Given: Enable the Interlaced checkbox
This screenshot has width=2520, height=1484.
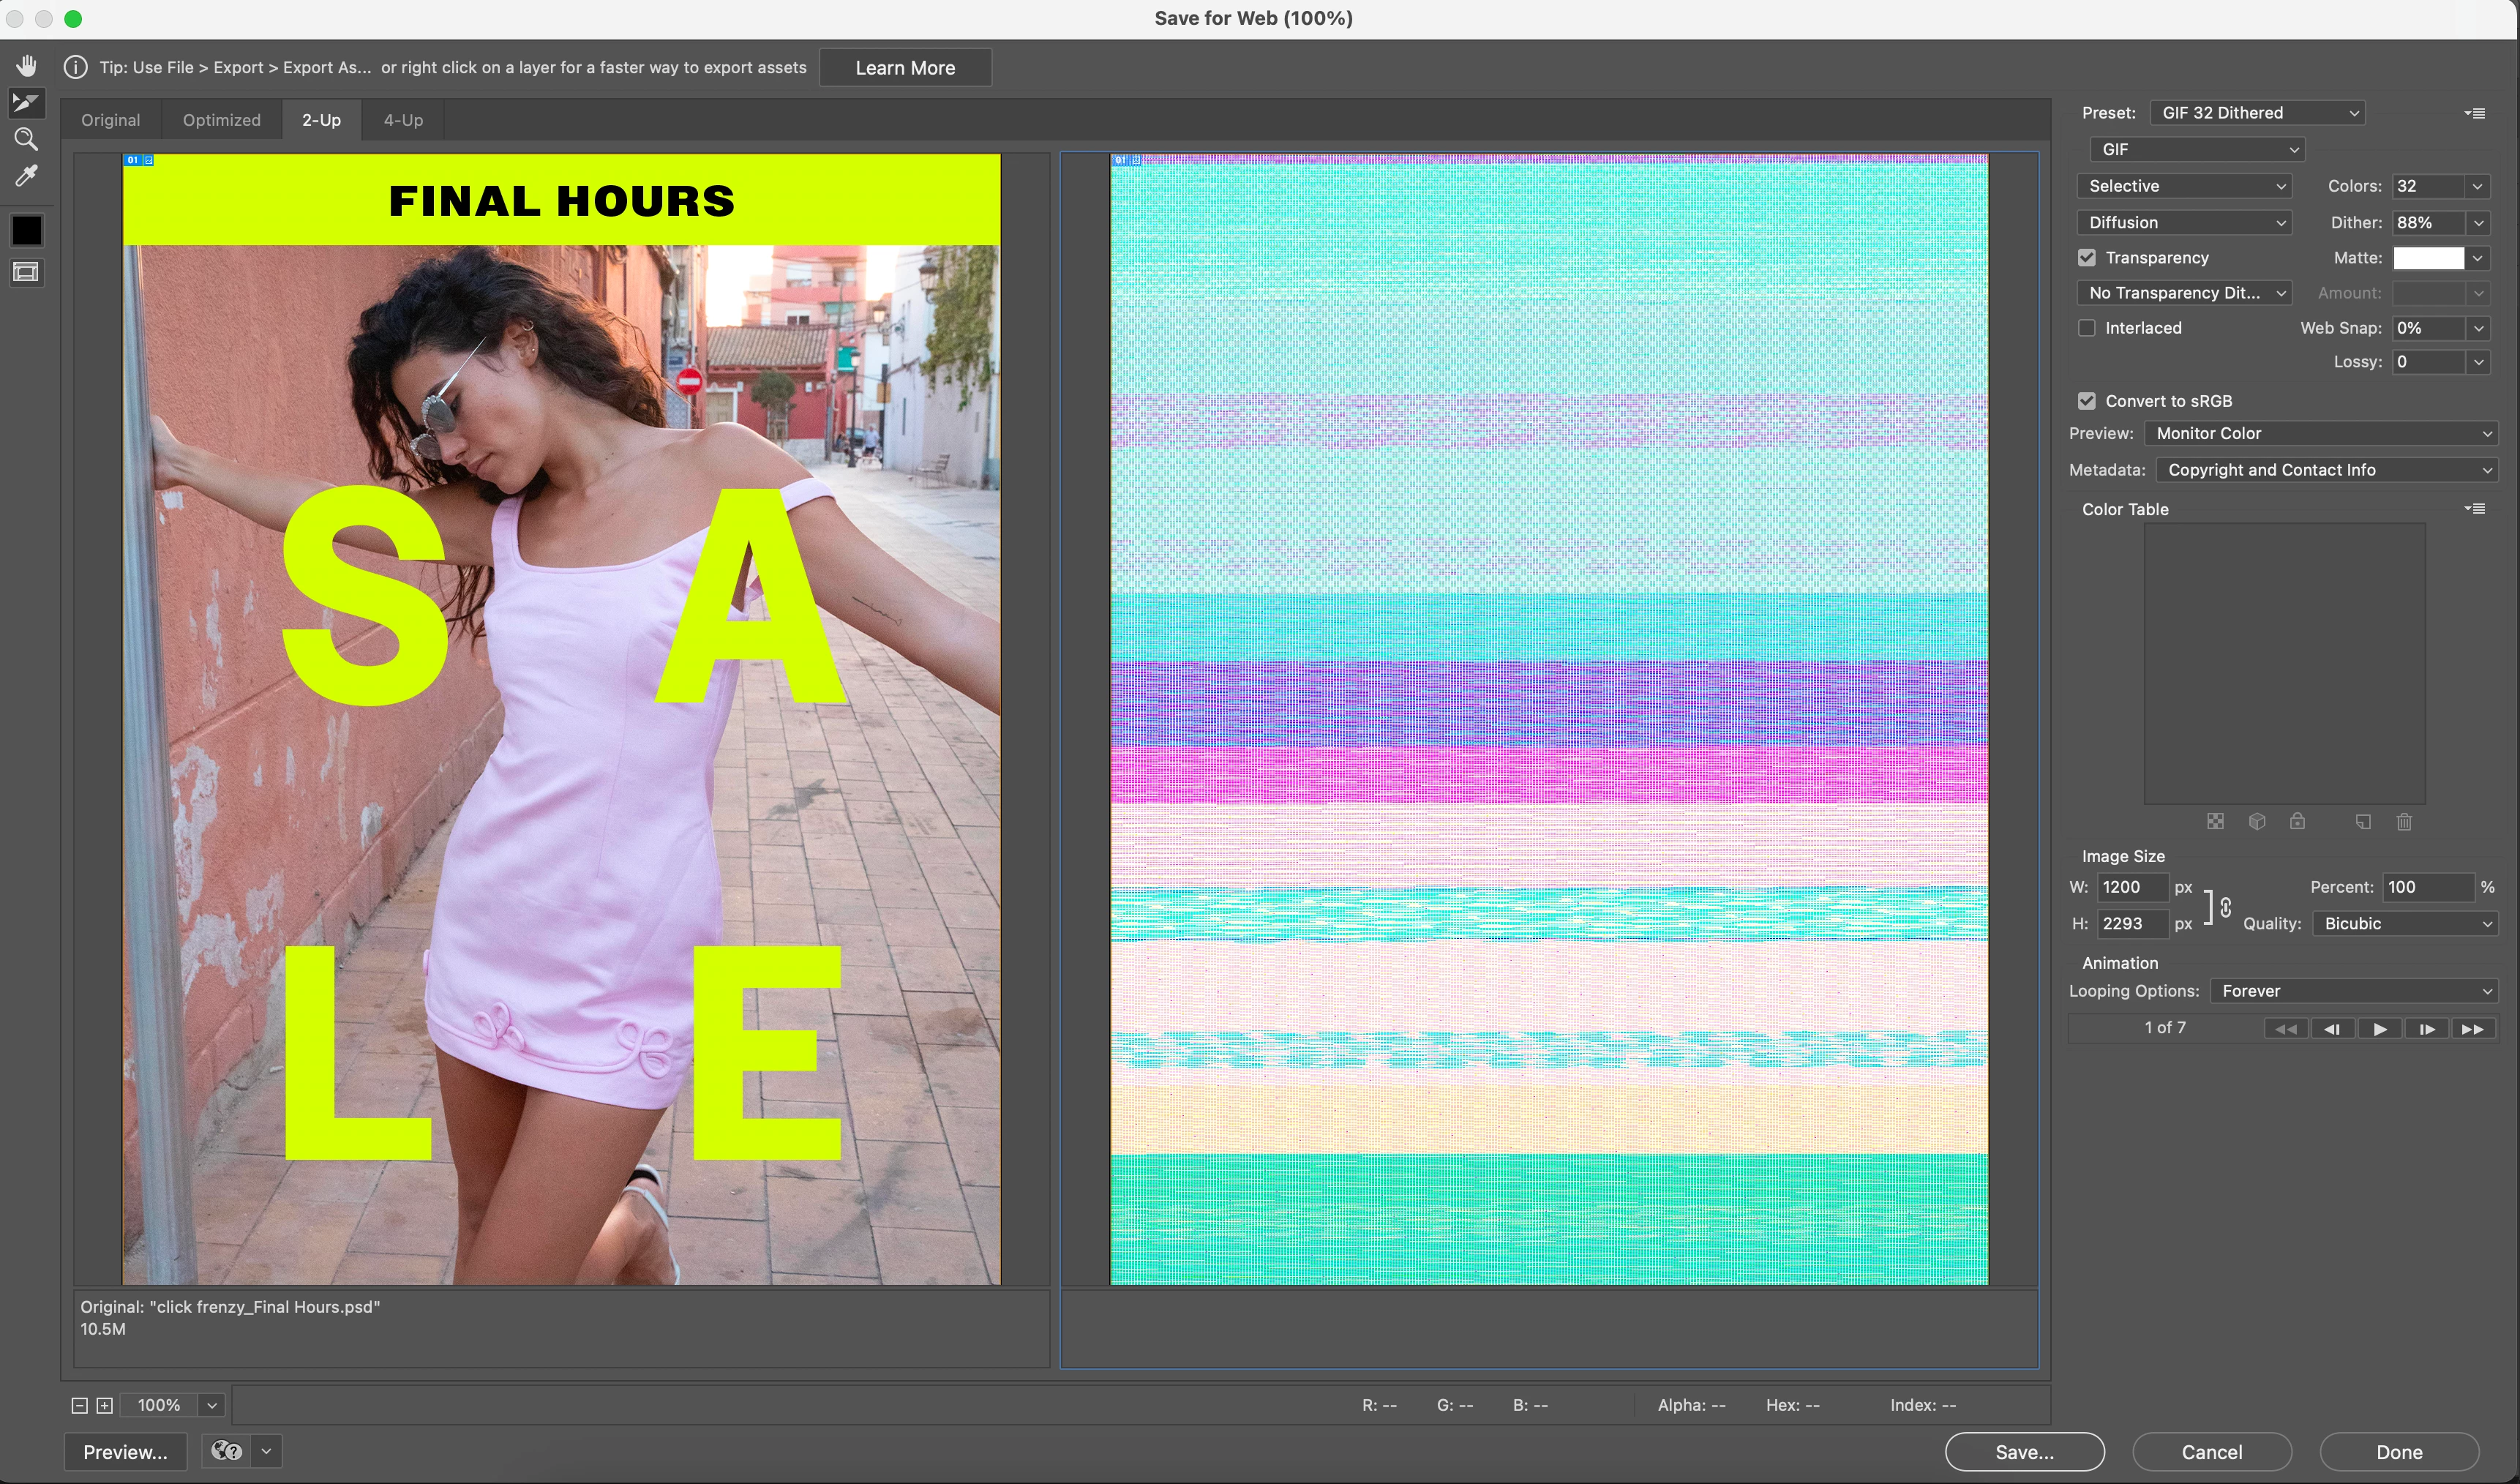Looking at the screenshot, I should [x=2087, y=328].
